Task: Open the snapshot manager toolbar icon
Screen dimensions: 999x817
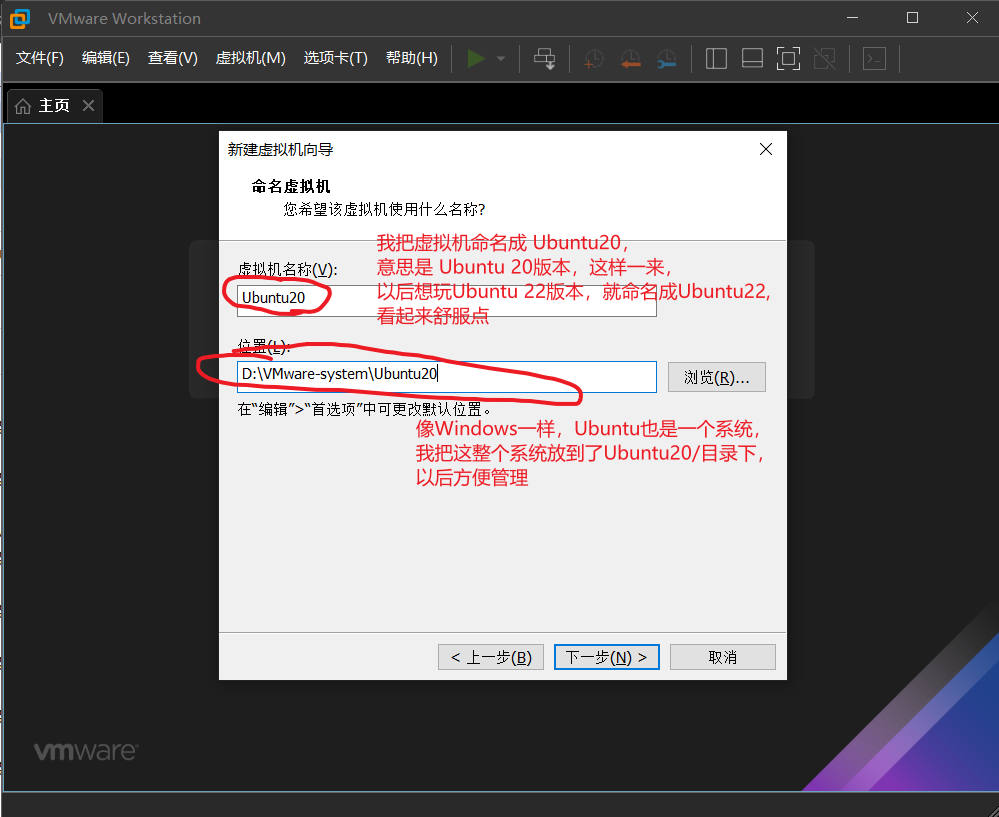Action: pos(666,59)
